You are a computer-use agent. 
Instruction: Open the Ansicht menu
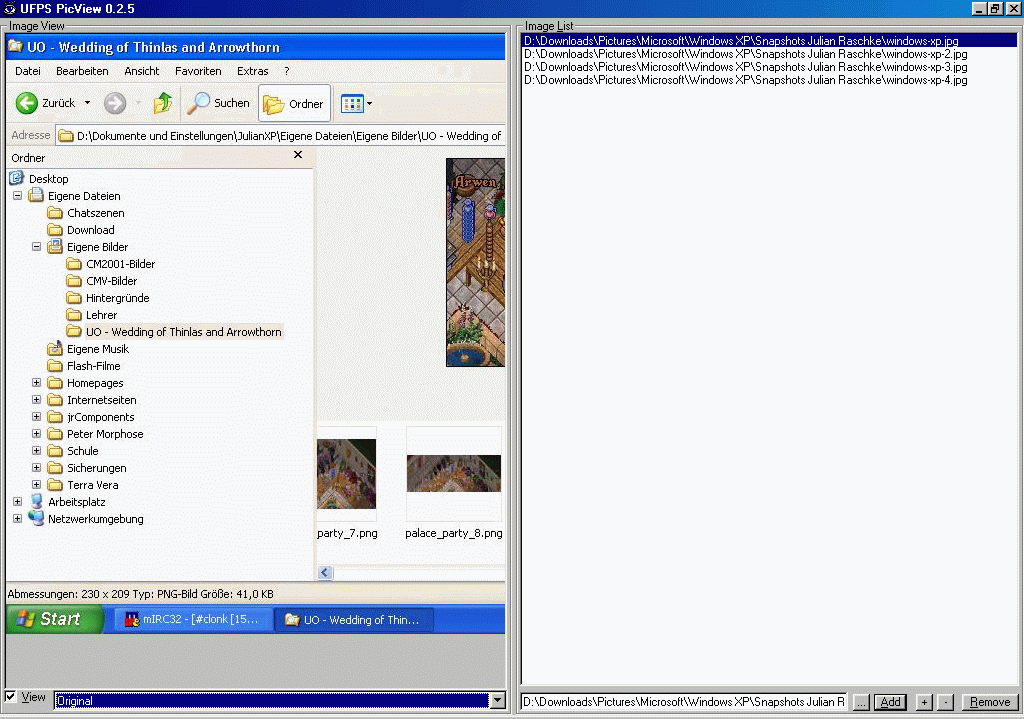click(x=142, y=71)
